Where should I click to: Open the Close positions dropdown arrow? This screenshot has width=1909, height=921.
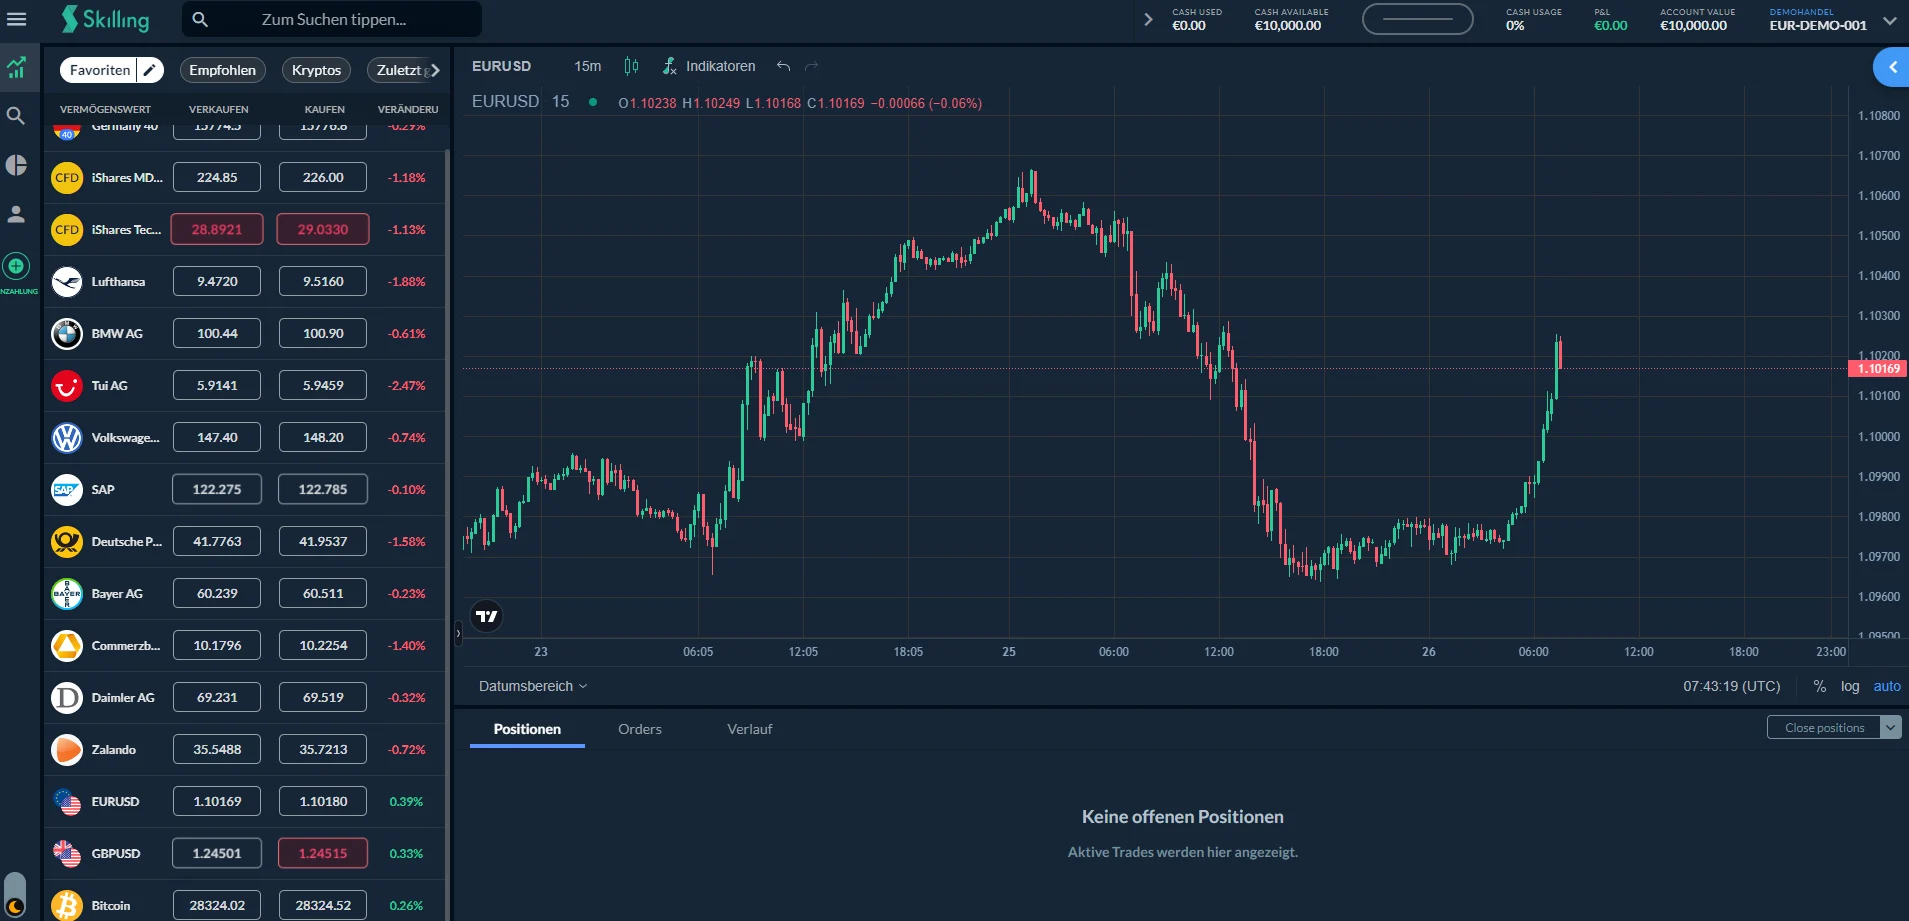(1890, 727)
